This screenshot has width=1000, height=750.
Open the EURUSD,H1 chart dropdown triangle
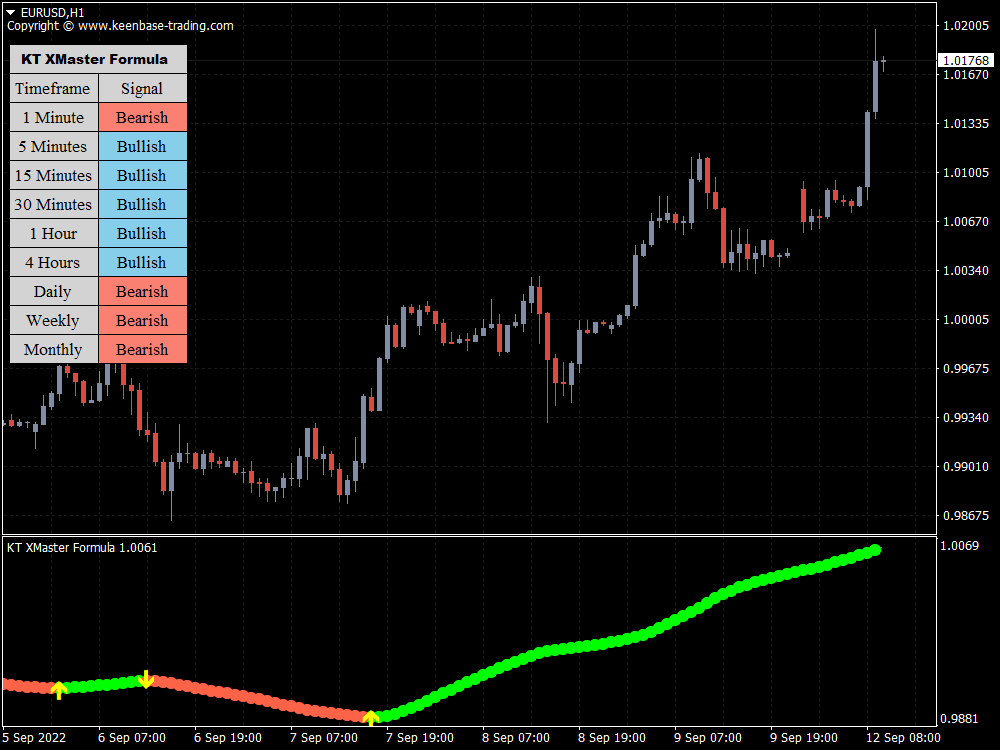point(11,13)
